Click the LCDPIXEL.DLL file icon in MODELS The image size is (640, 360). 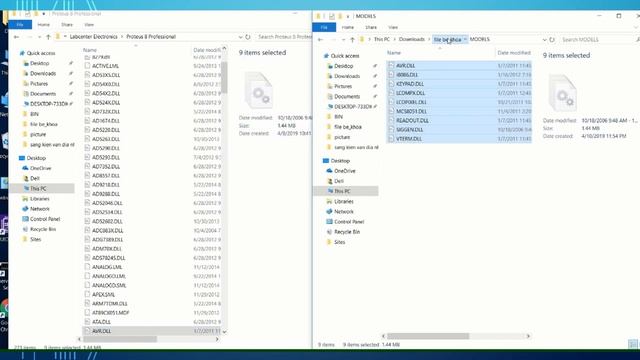click(391, 102)
